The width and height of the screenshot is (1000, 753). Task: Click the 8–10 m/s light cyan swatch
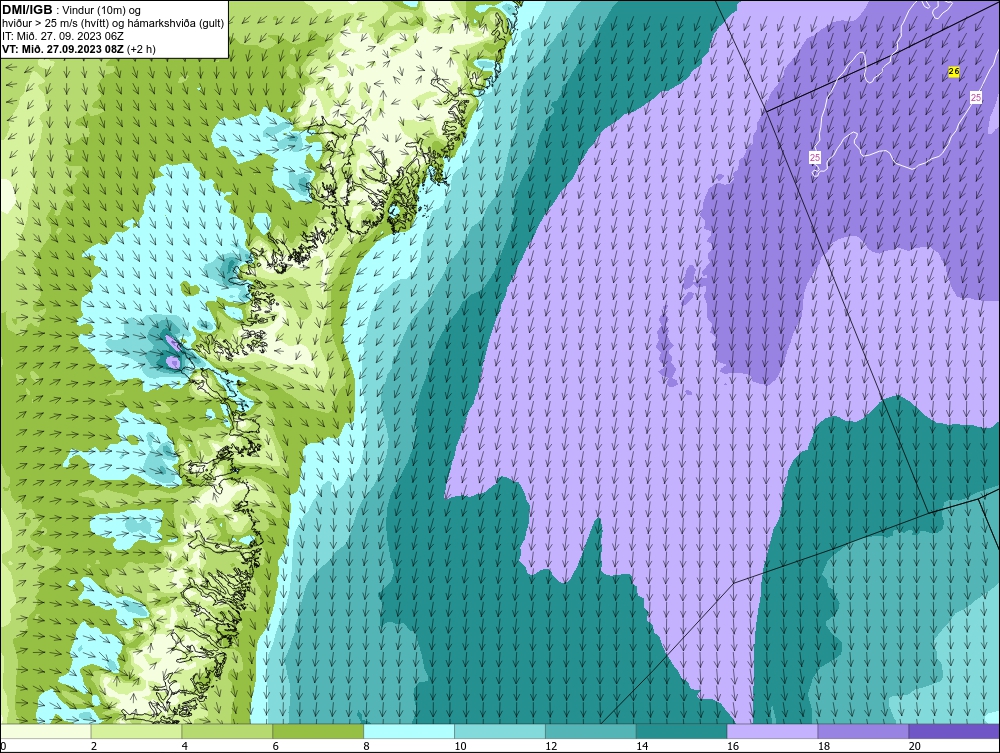point(409,731)
